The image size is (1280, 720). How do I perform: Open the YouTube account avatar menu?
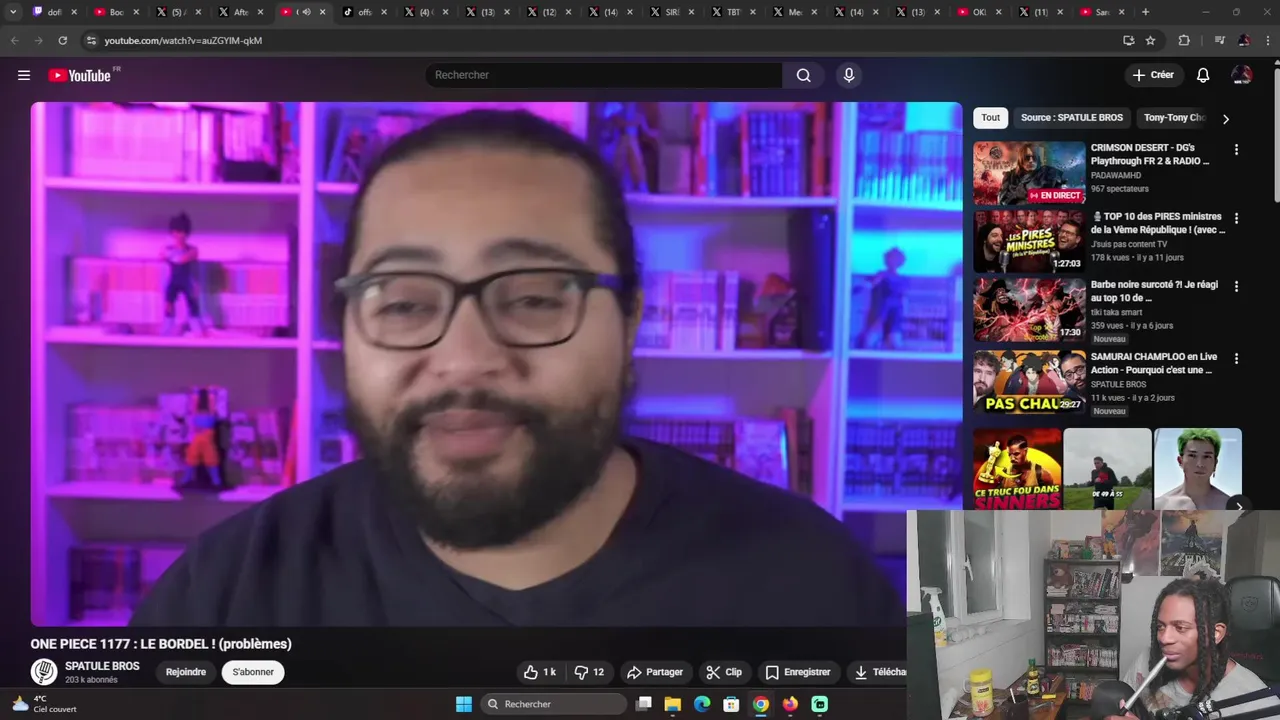[x=1241, y=75]
